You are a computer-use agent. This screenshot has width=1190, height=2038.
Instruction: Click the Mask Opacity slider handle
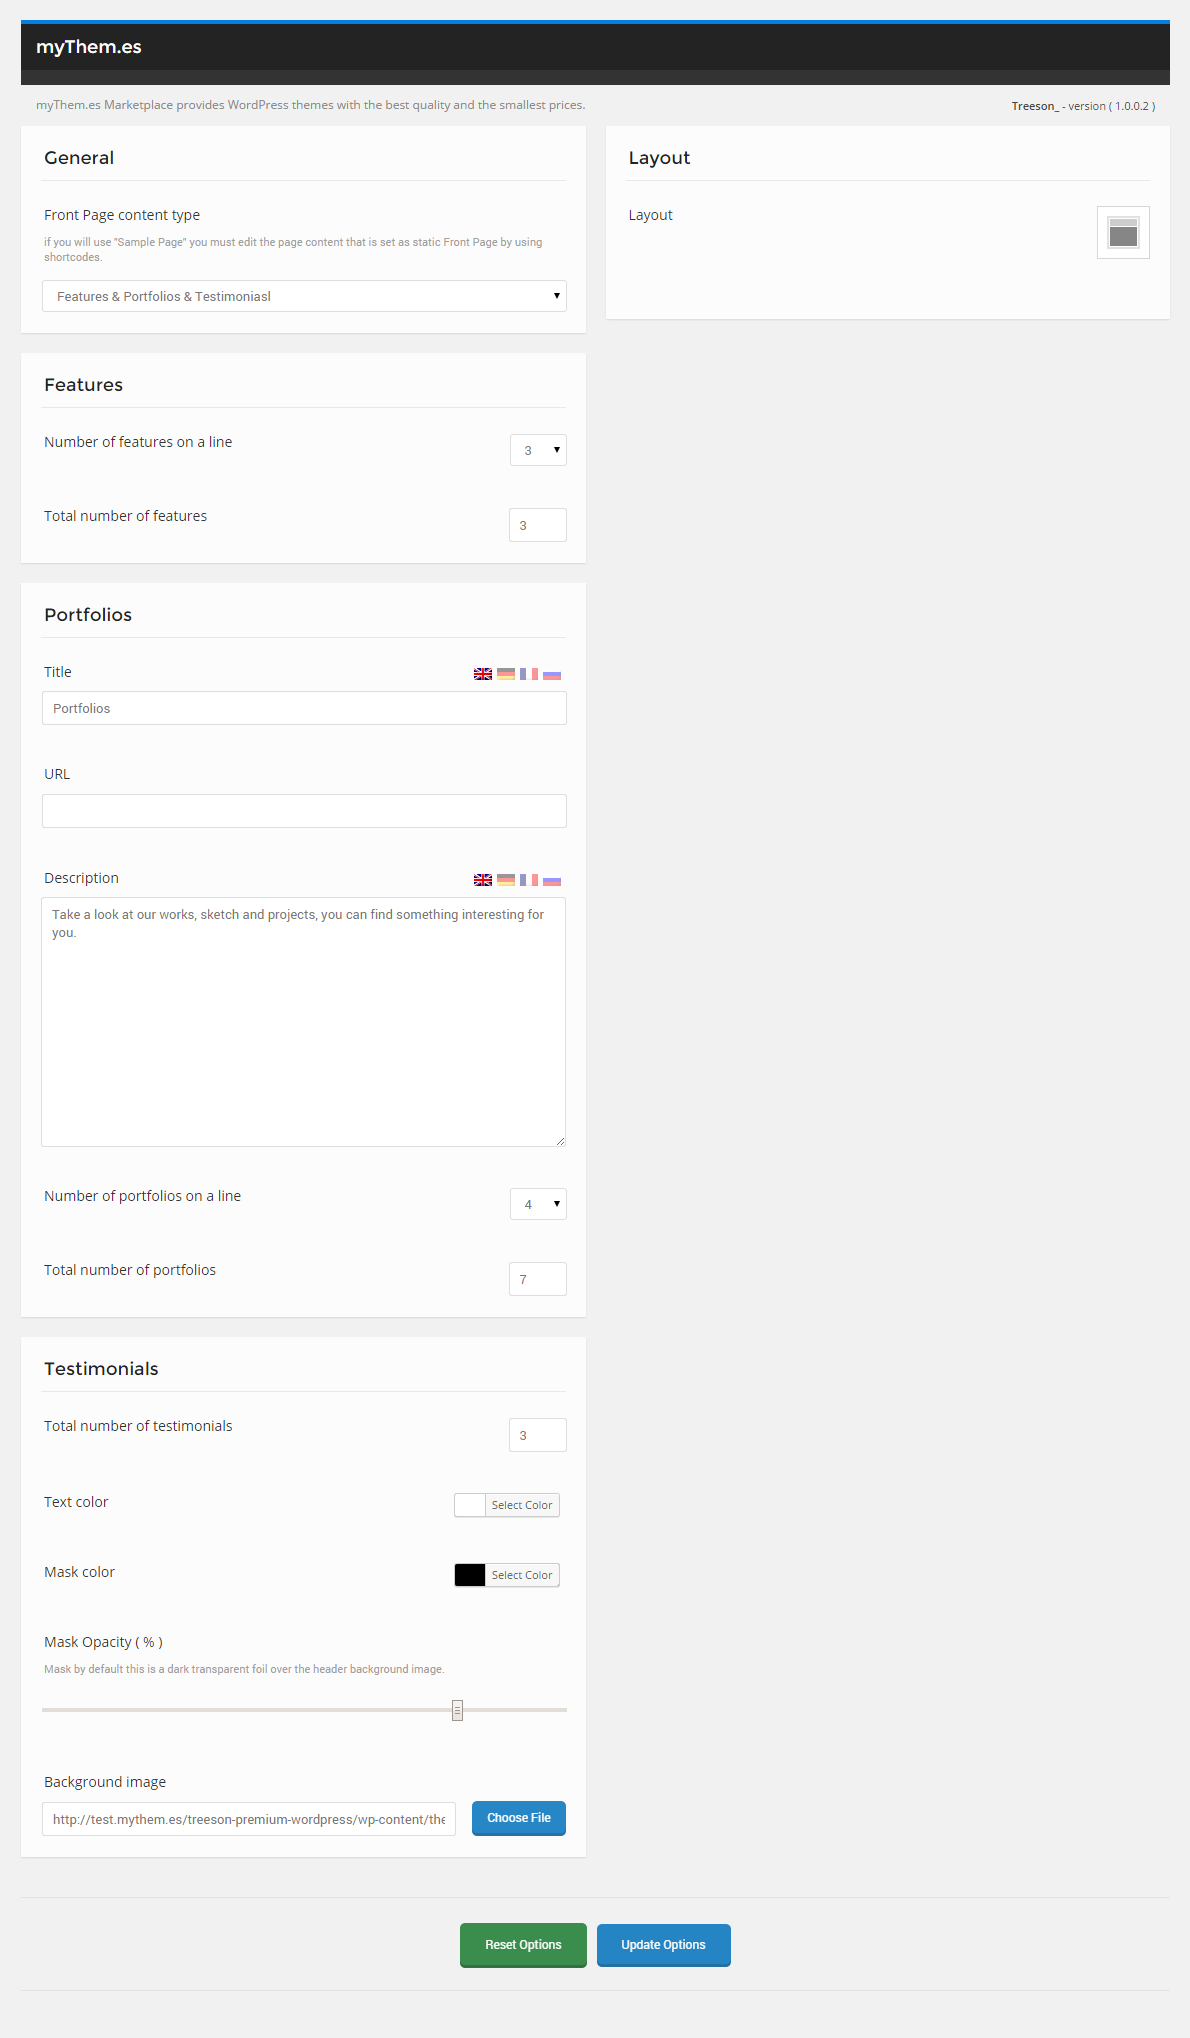(457, 1710)
